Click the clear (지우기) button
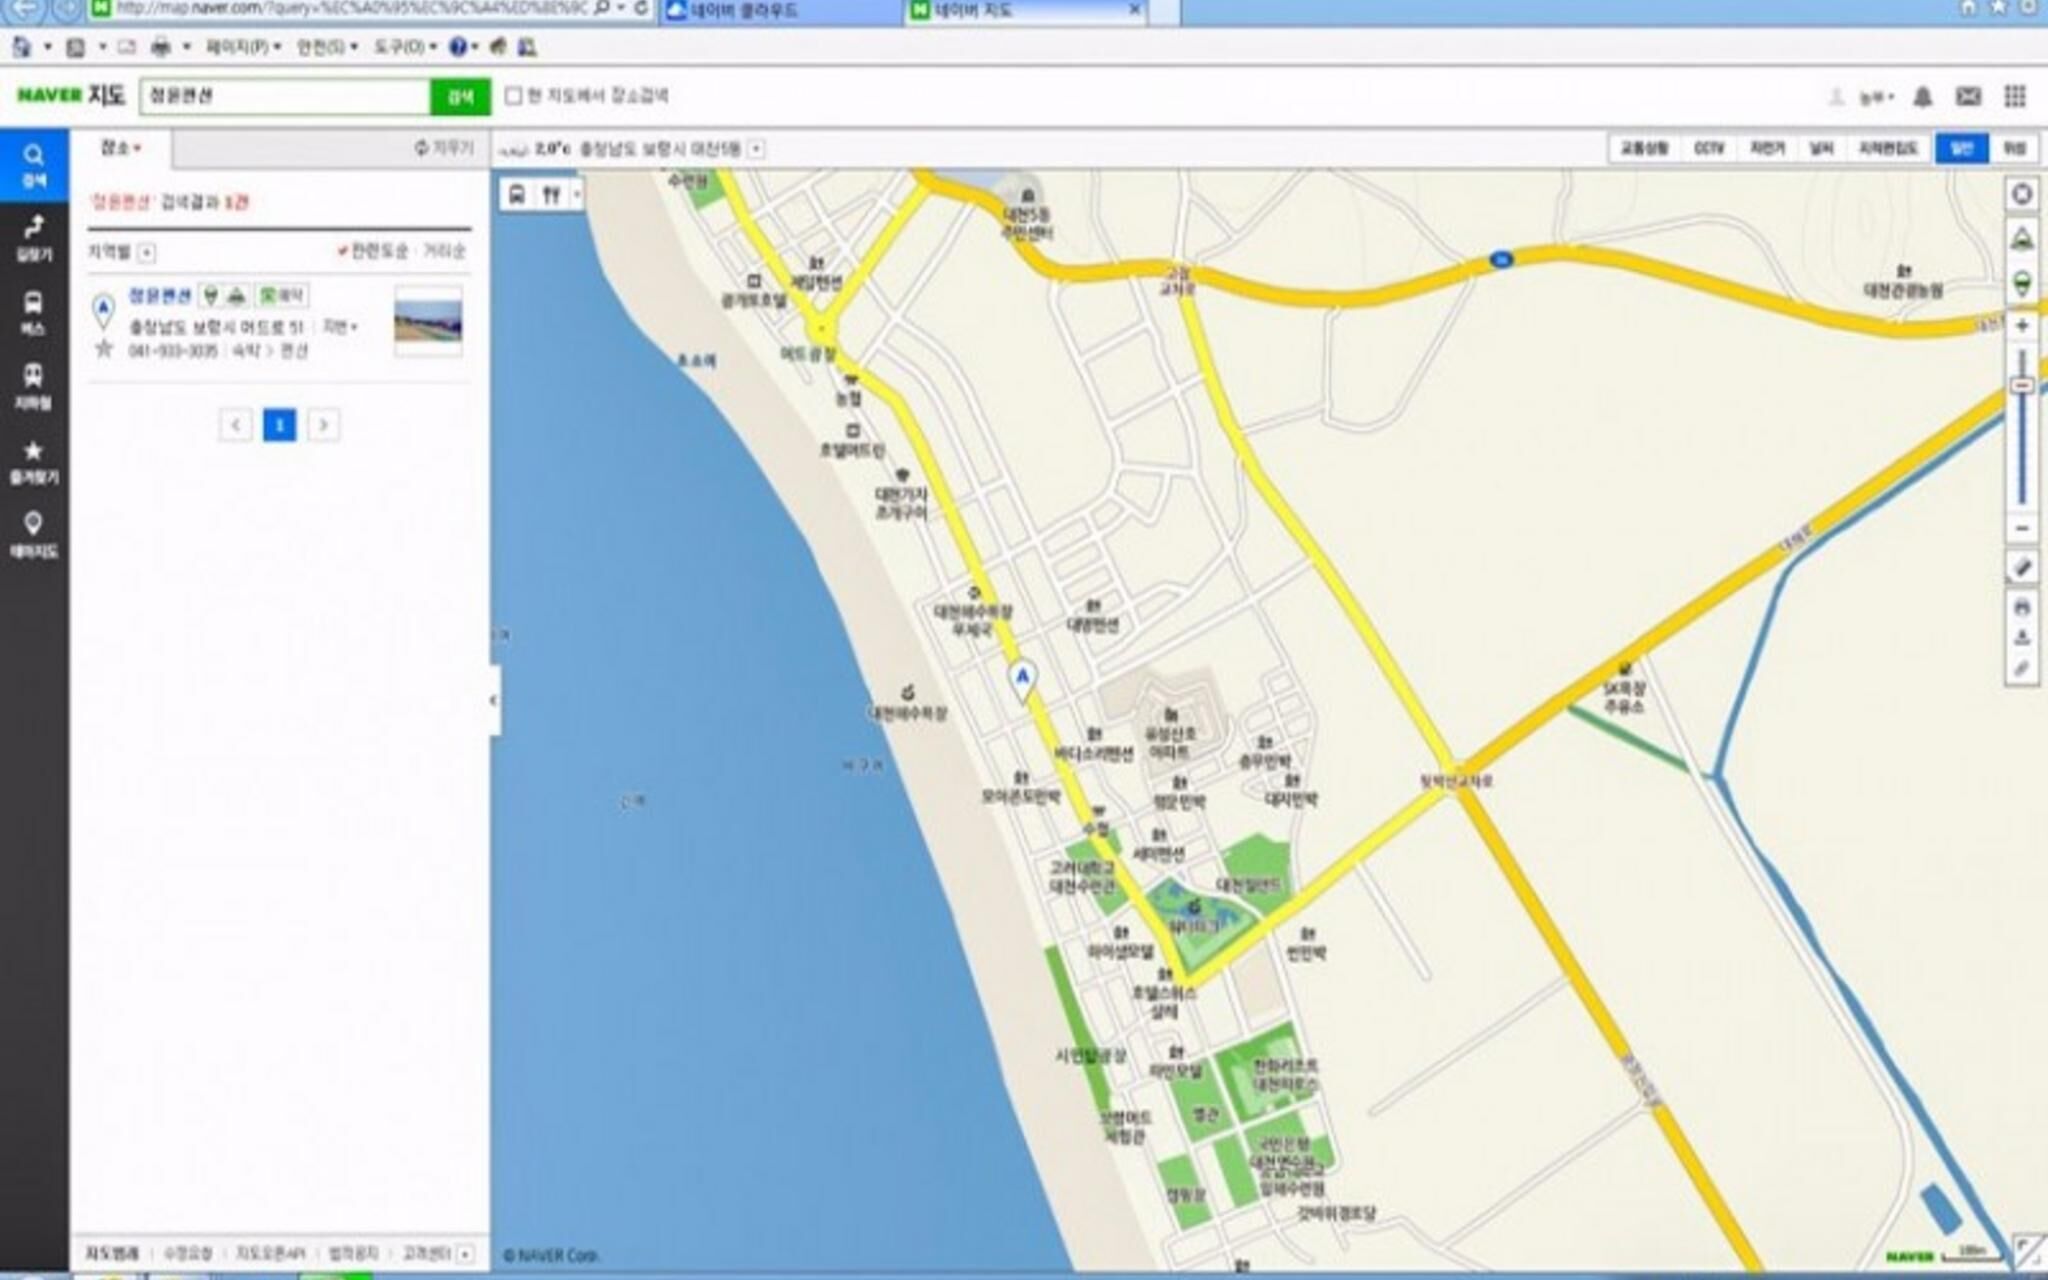 (443, 148)
